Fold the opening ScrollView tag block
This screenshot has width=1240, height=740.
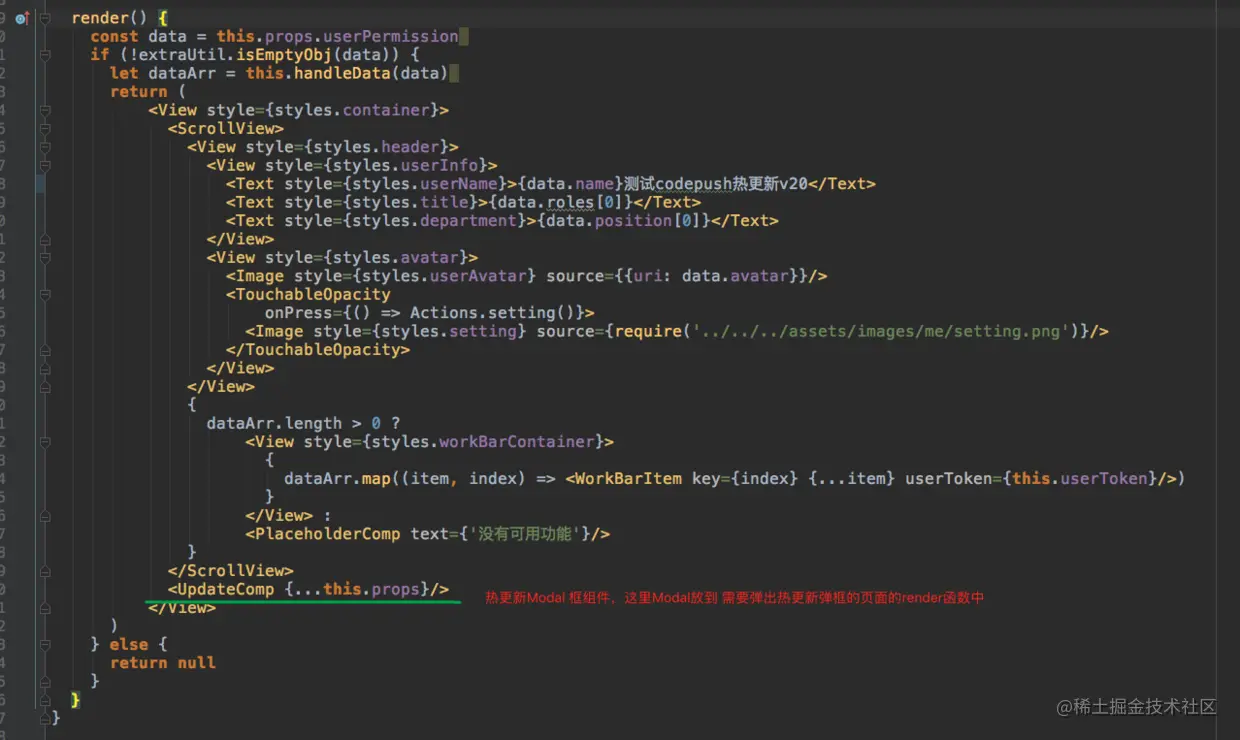[45, 129]
